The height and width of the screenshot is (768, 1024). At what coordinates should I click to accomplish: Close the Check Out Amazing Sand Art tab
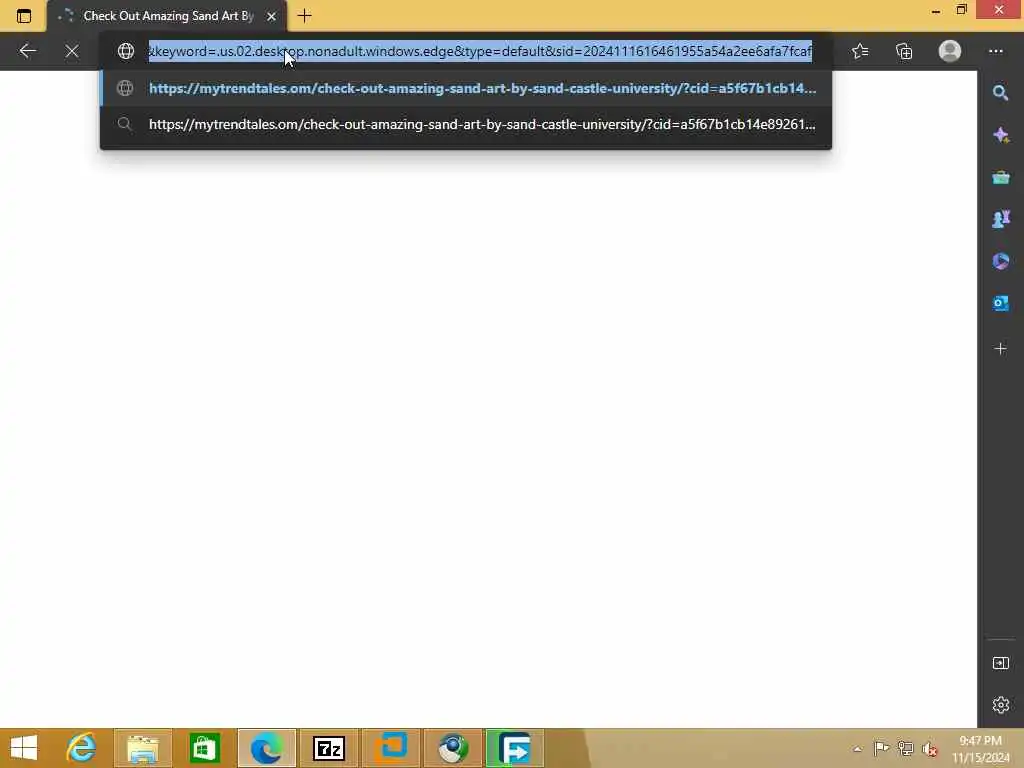point(271,16)
